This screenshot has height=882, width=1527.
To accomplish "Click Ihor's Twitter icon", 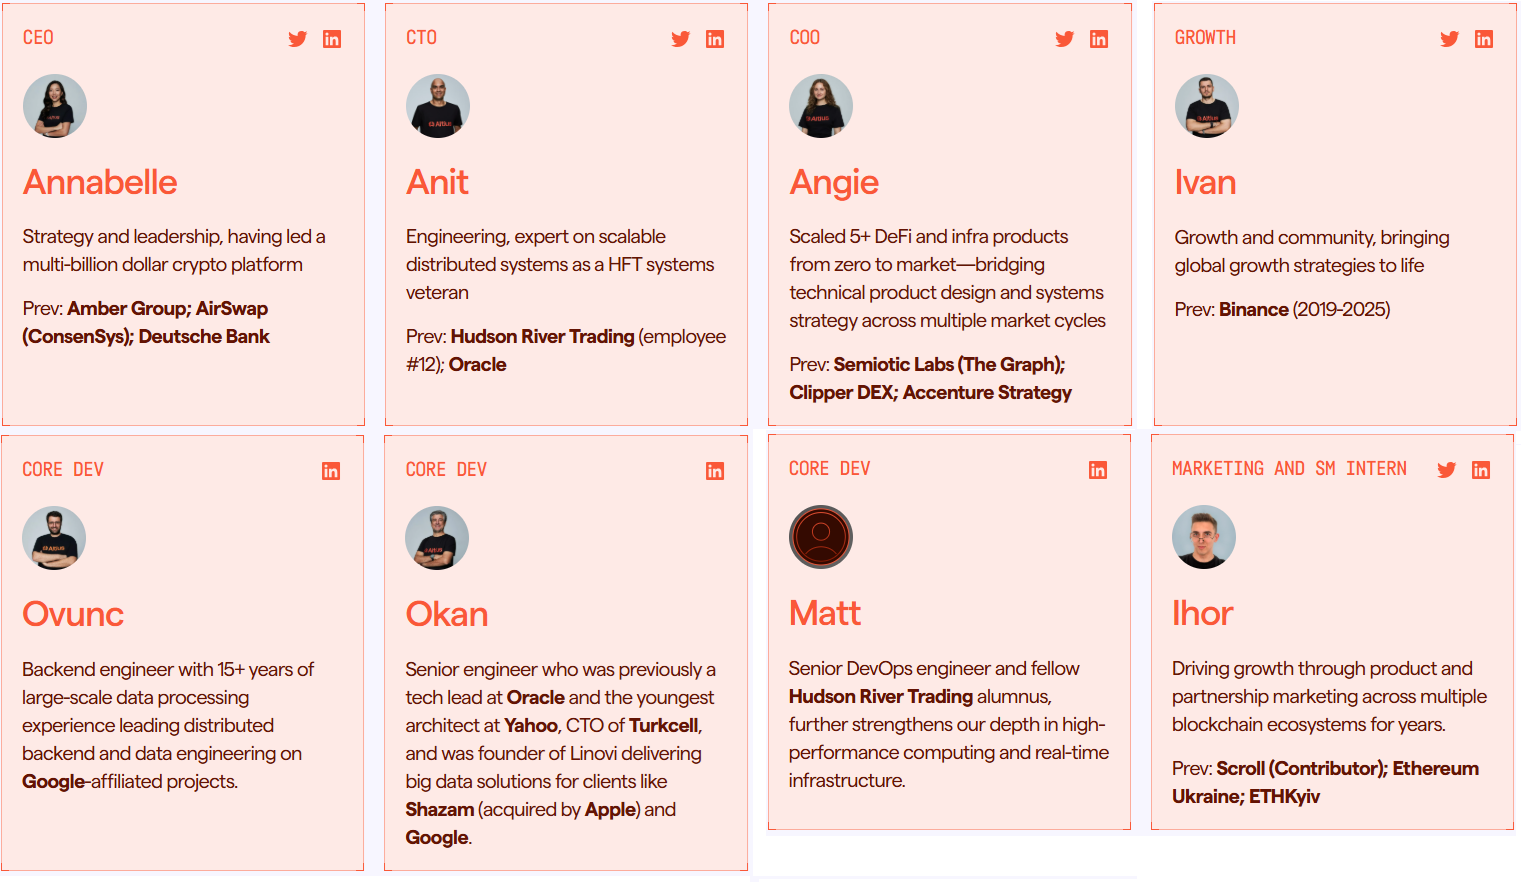I will pos(1446,470).
